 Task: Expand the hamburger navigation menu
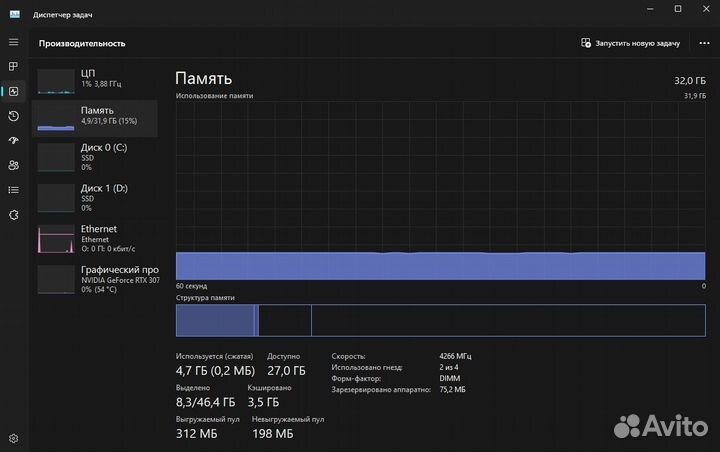point(14,42)
